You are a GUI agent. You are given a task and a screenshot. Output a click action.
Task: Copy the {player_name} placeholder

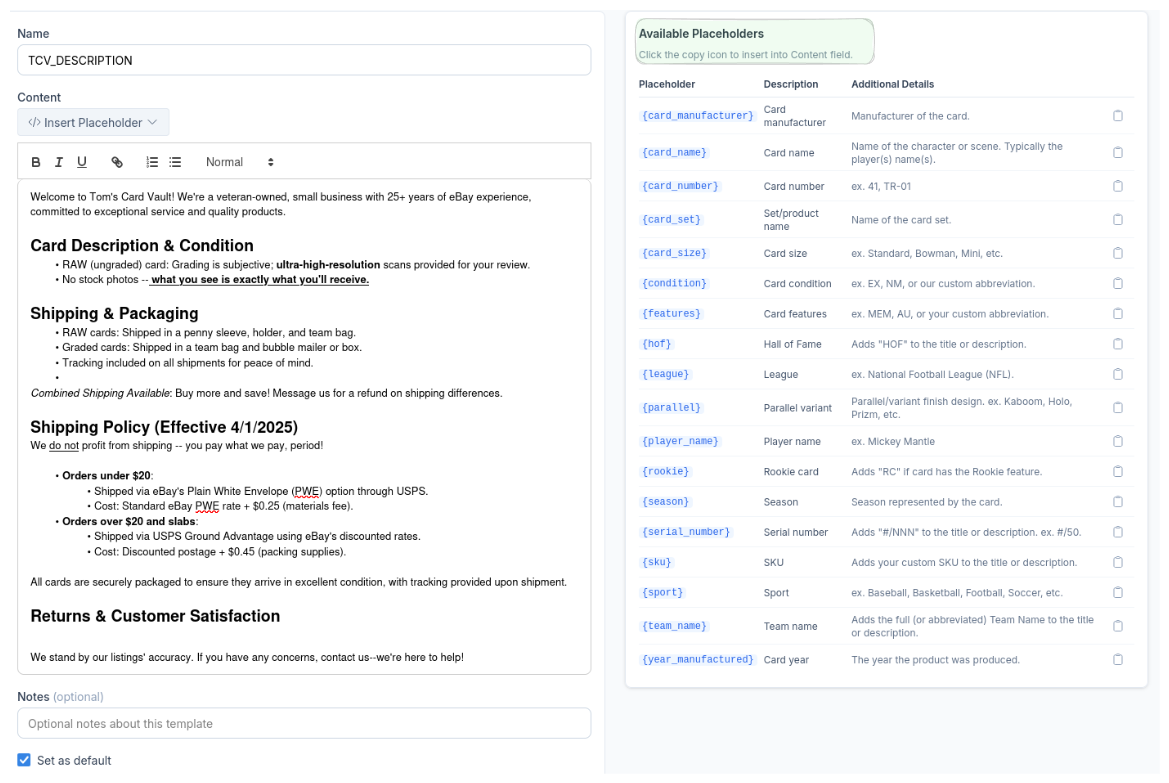(1118, 440)
